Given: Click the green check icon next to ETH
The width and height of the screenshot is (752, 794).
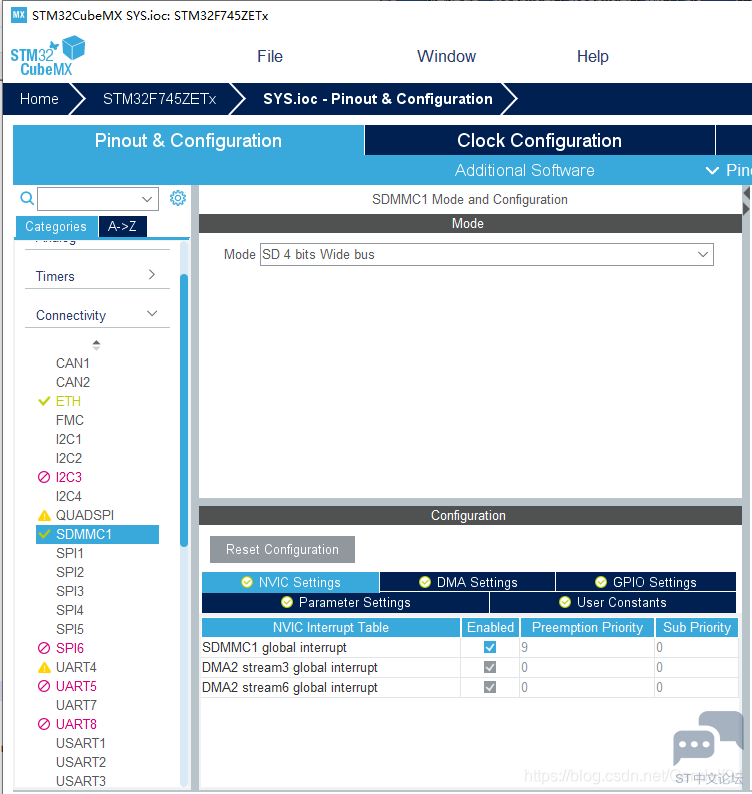Looking at the screenshot, I should (44, 402).
